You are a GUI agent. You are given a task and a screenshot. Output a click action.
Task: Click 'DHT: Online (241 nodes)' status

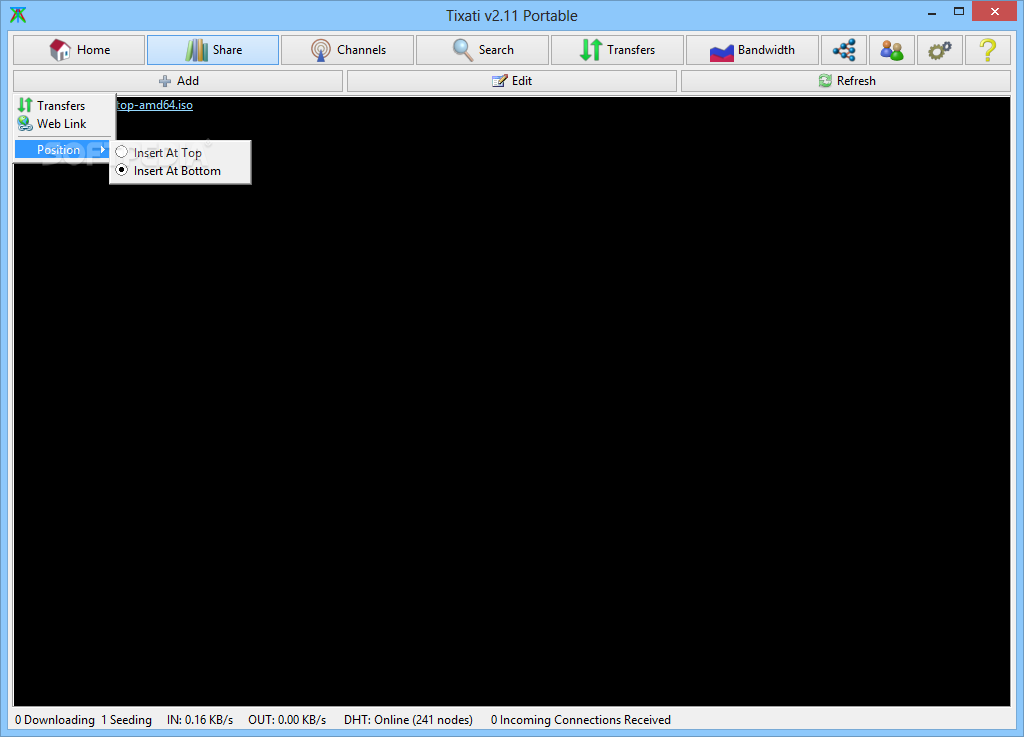(x=408, y=719)
